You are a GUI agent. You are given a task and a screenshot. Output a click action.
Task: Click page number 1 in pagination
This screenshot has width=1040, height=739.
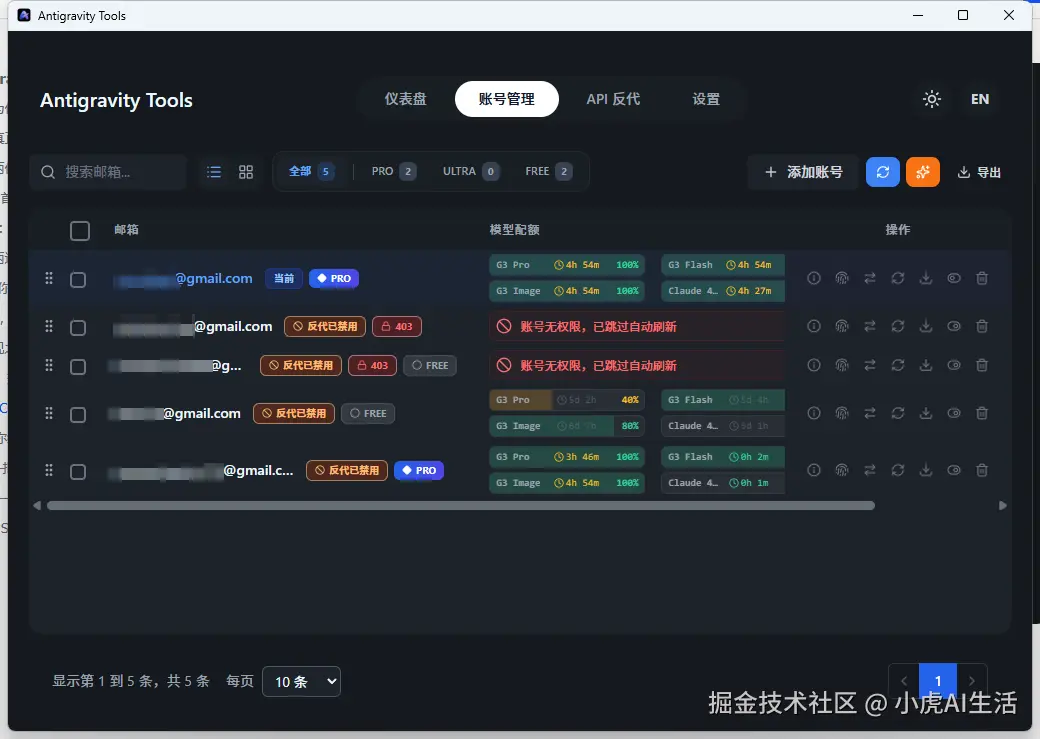tap(938, 681)
